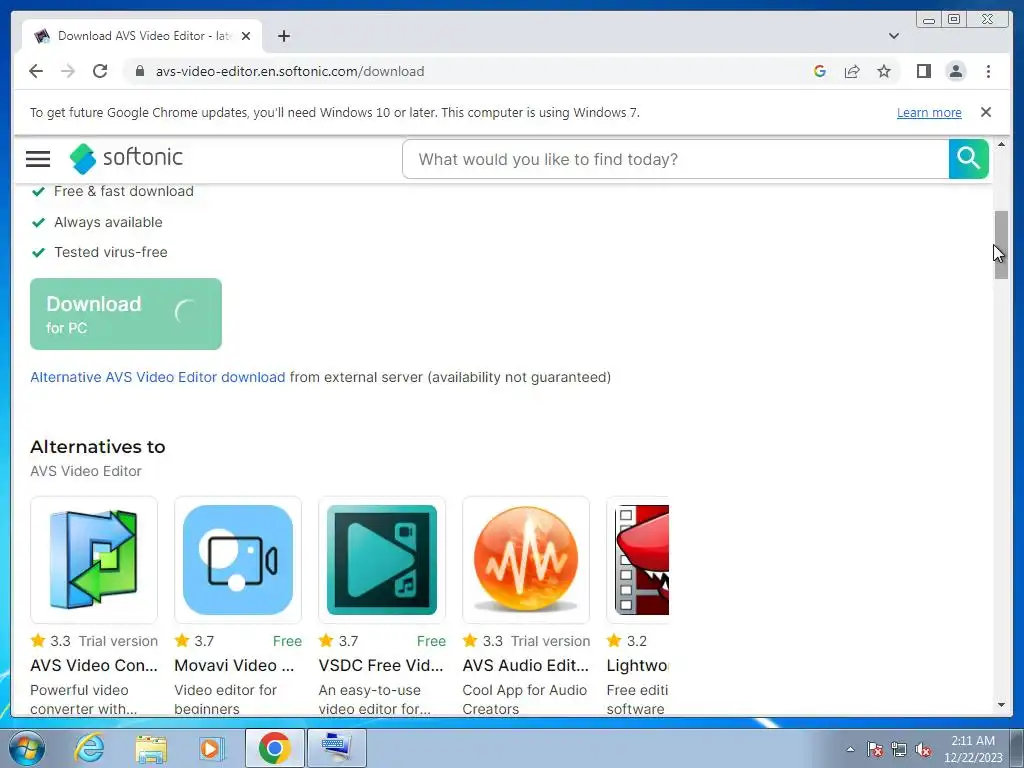1024x768 pixels.
Task: Open the Lightworks app thumbnail
Action: pyautogui.click(x=638, y=560)
